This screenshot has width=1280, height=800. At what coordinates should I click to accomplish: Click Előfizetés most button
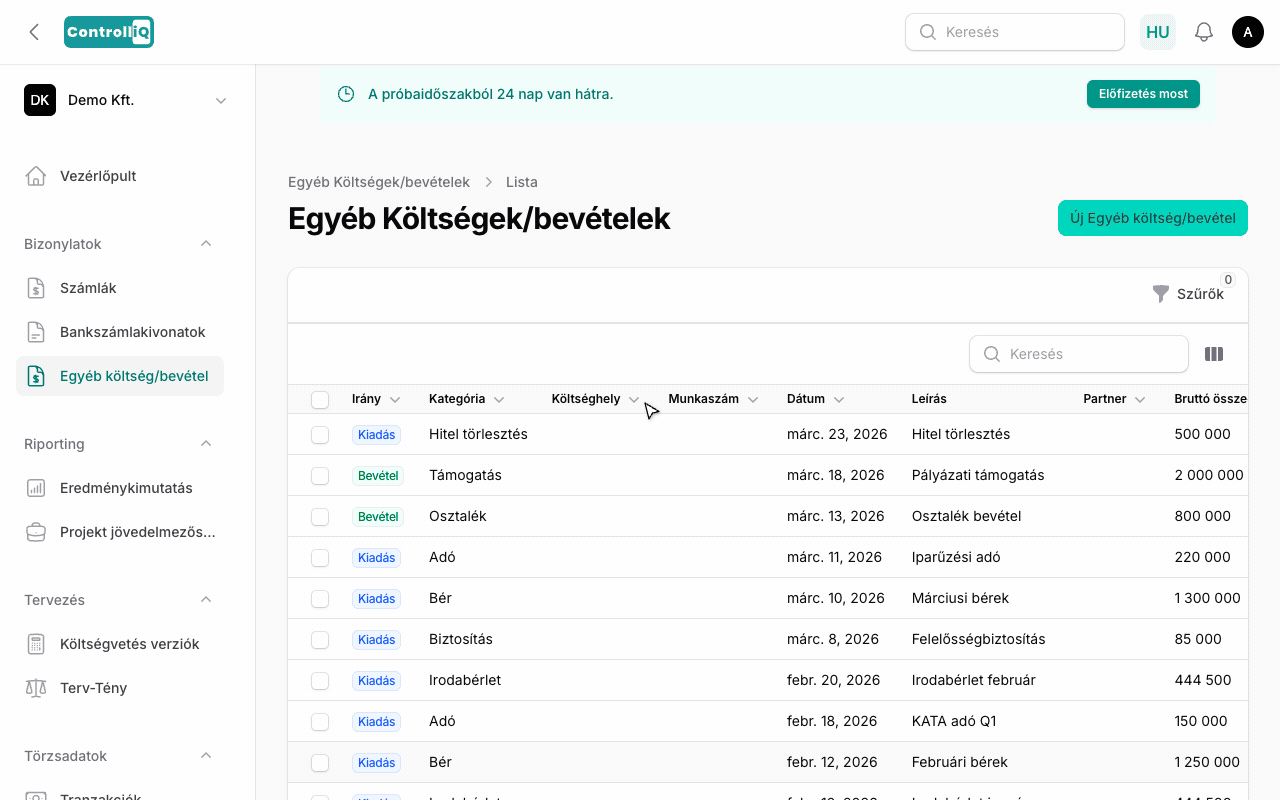[x=1143, y=94]
